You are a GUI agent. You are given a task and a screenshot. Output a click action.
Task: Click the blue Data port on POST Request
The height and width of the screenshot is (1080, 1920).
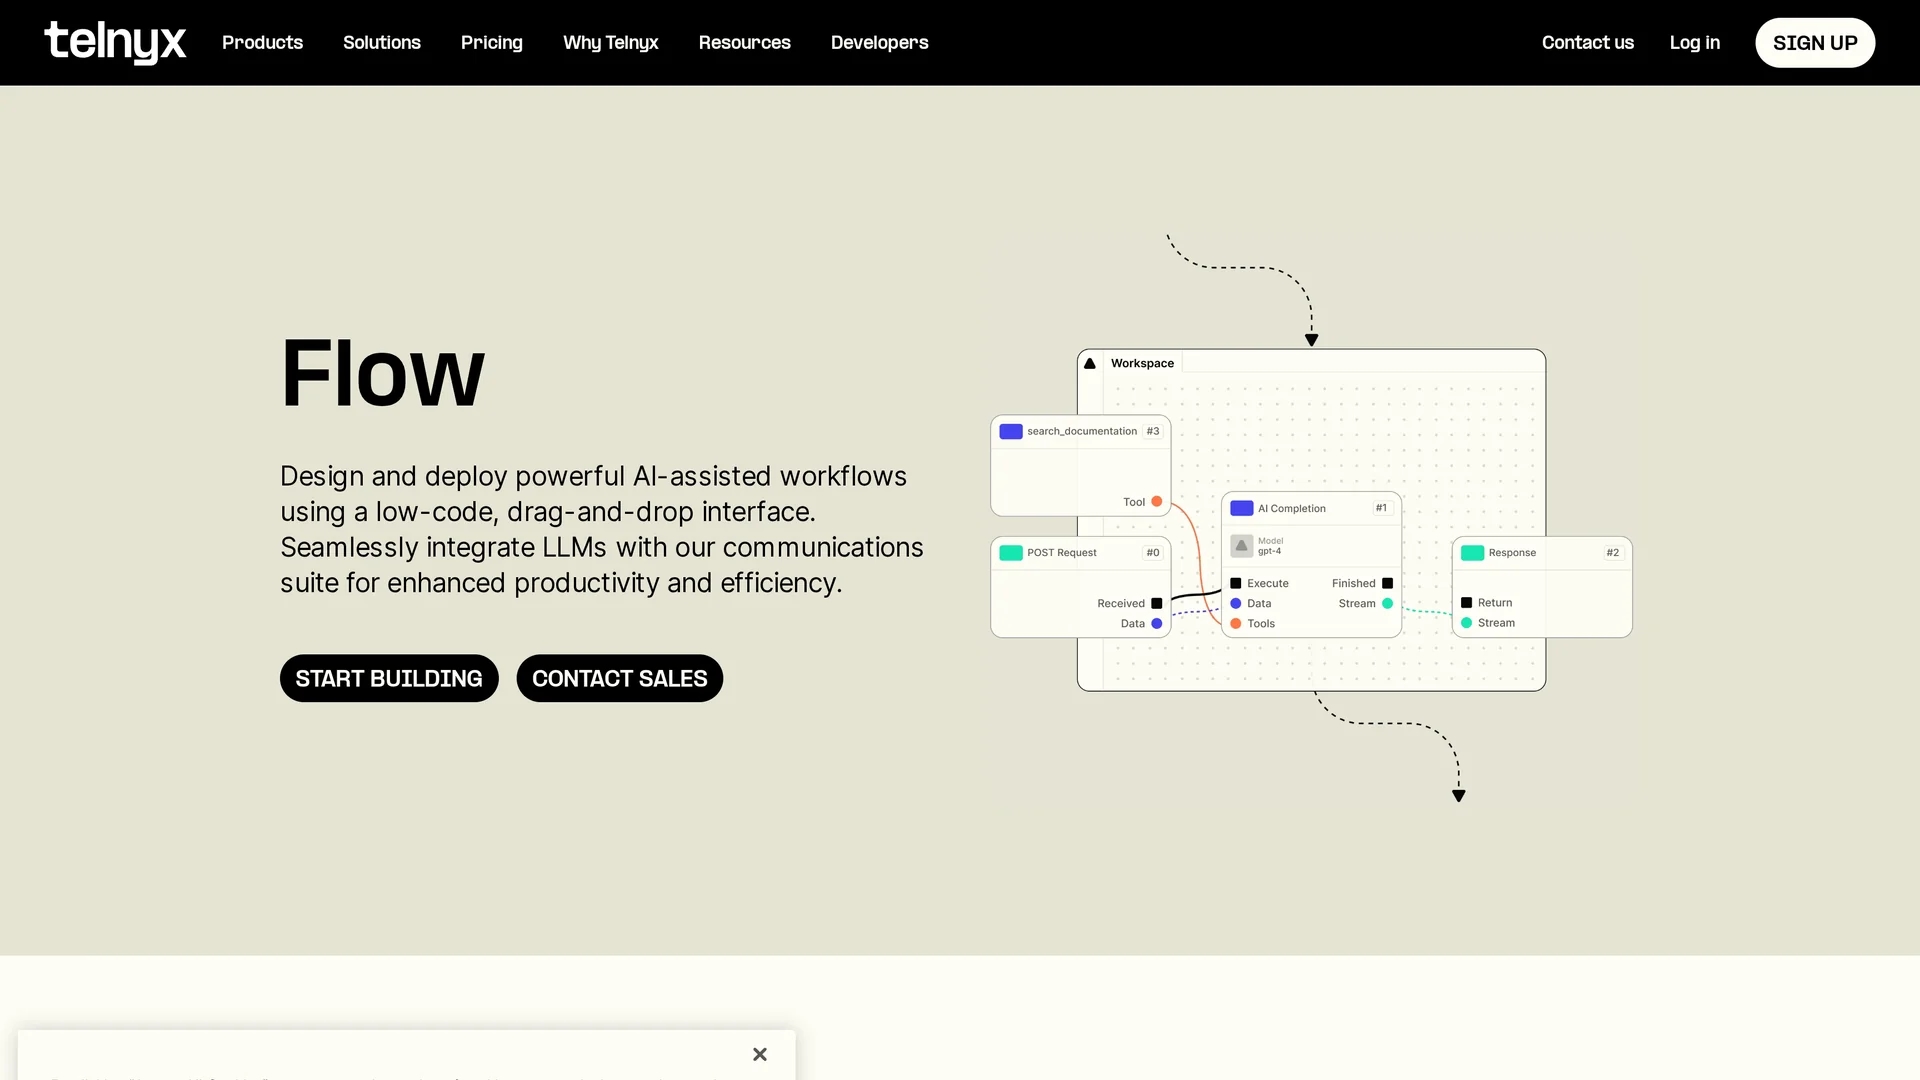click(1157, 623)
